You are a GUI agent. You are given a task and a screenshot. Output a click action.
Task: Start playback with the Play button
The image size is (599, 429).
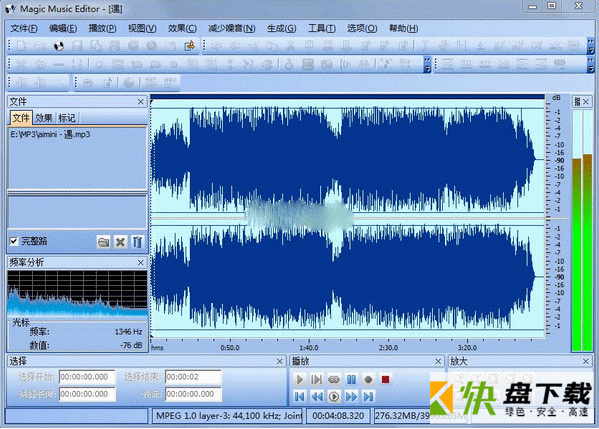[300, 379]
